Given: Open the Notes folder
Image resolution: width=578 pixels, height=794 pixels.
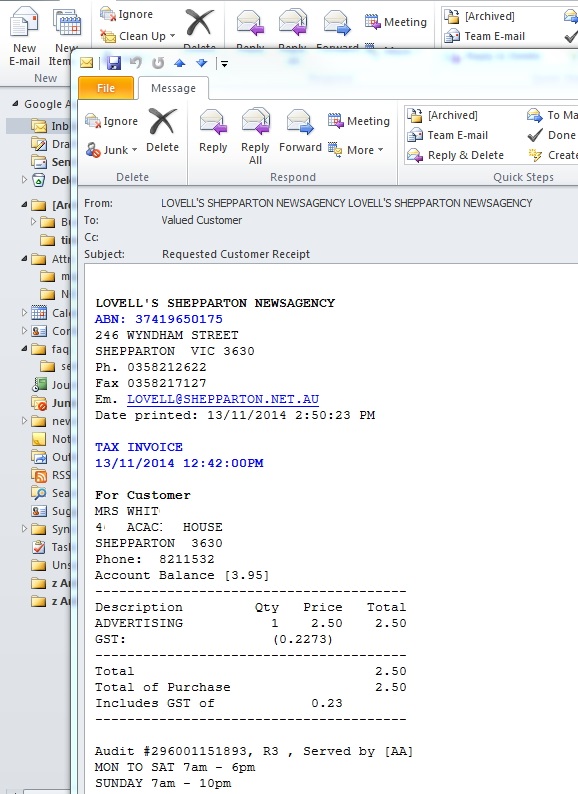Looking at the screenshot, I should point(50,439).
